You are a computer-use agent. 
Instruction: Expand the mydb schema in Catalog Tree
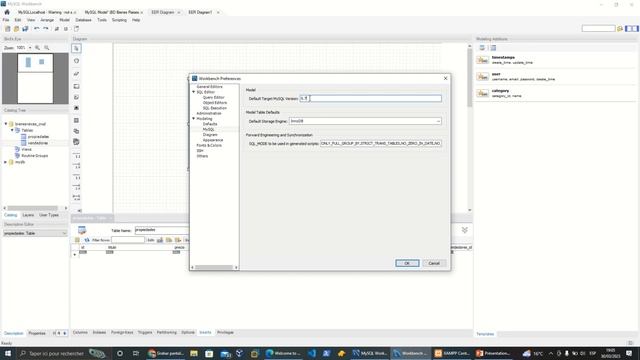[6, 162]
